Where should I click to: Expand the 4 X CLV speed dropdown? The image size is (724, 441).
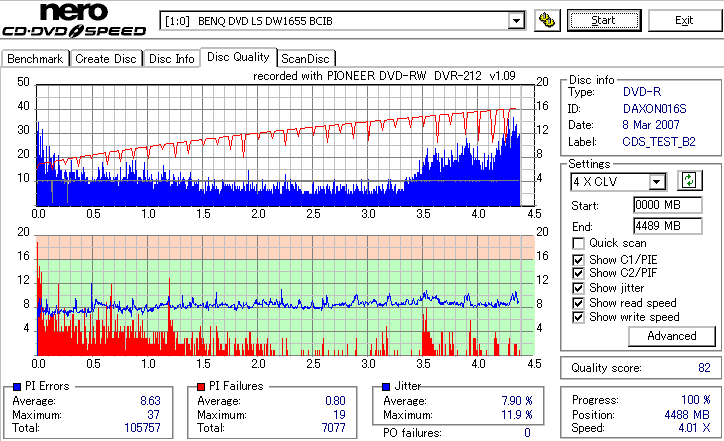click(x=656, y=181)
